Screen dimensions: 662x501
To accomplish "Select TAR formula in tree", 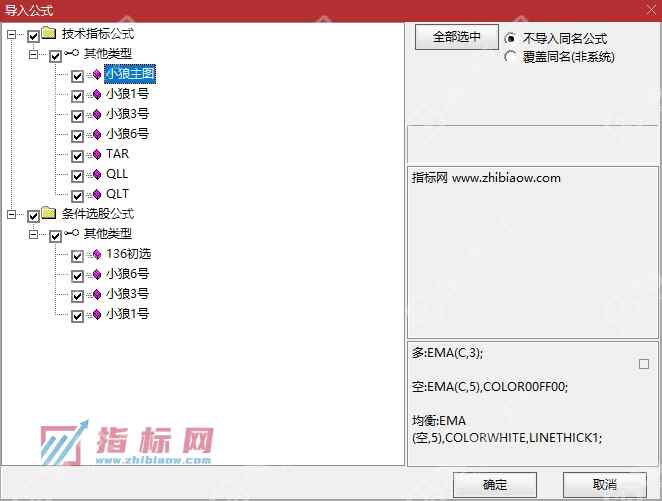I will (117, 154).
